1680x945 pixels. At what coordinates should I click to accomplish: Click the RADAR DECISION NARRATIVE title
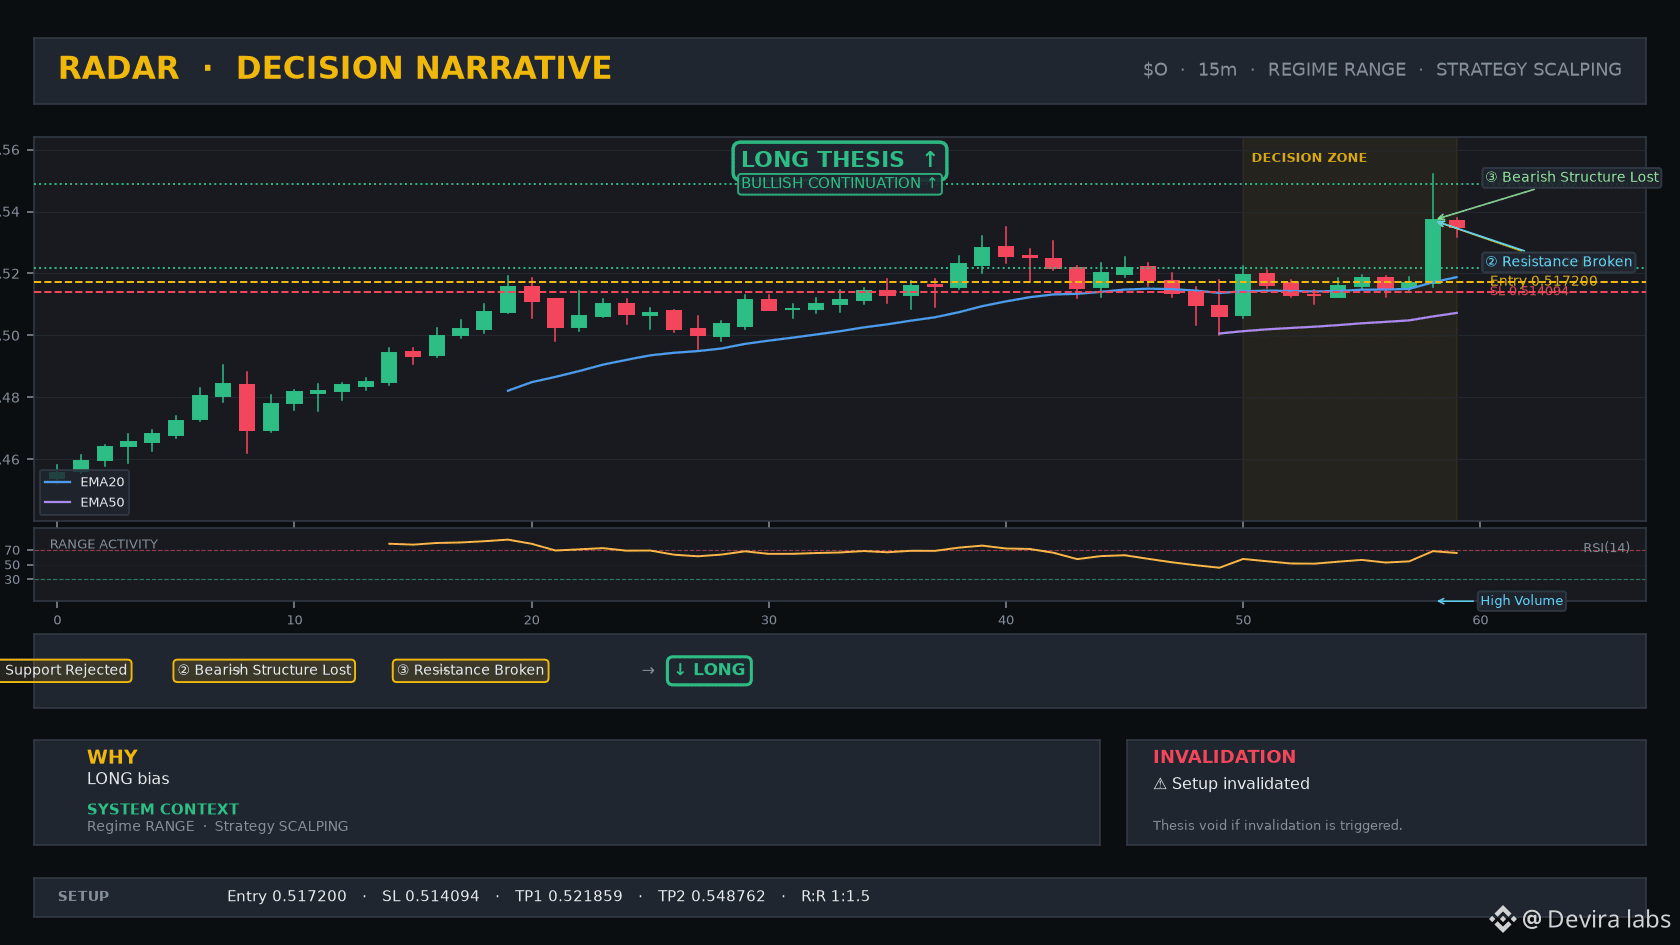tap(335, 68)
